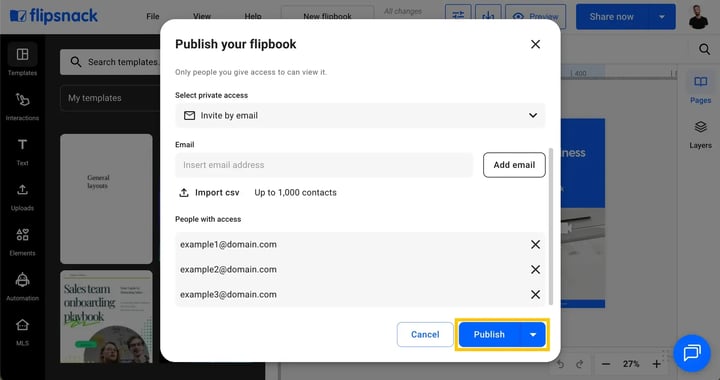Image resolution: width=720 pixels, height=380 pixels.
Task: Open the customize settings sliders icon
Action: click(458, 17)
